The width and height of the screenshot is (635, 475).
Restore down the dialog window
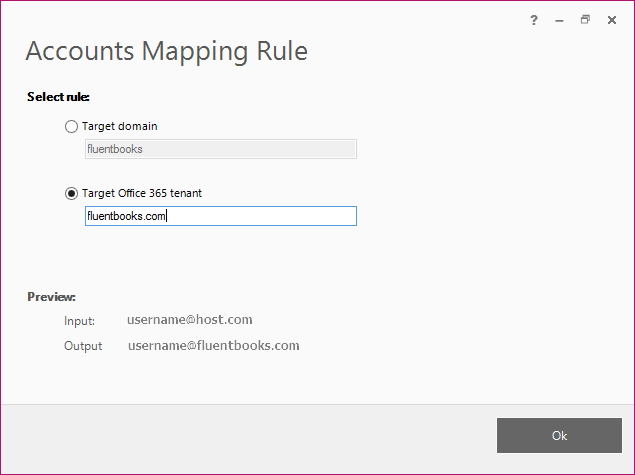[x=585, y=19]
